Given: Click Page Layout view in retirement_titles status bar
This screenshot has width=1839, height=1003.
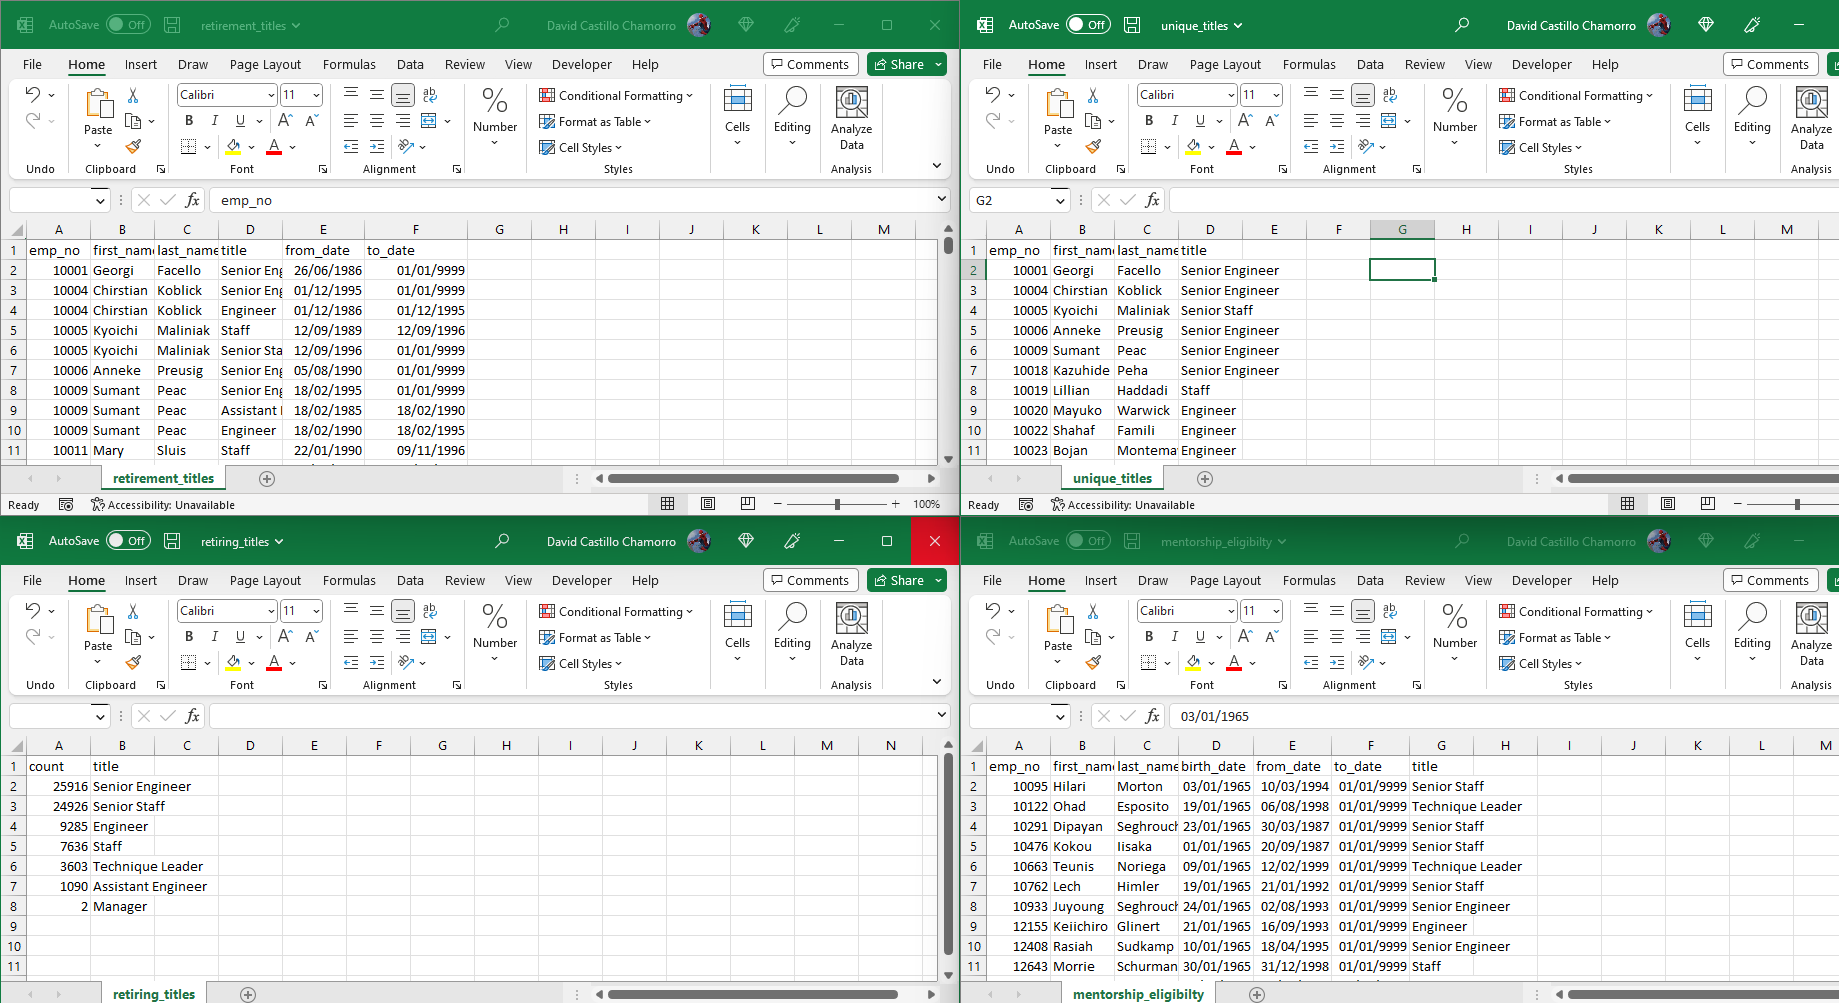Looking at the screenshot, I should pos(708,504).
